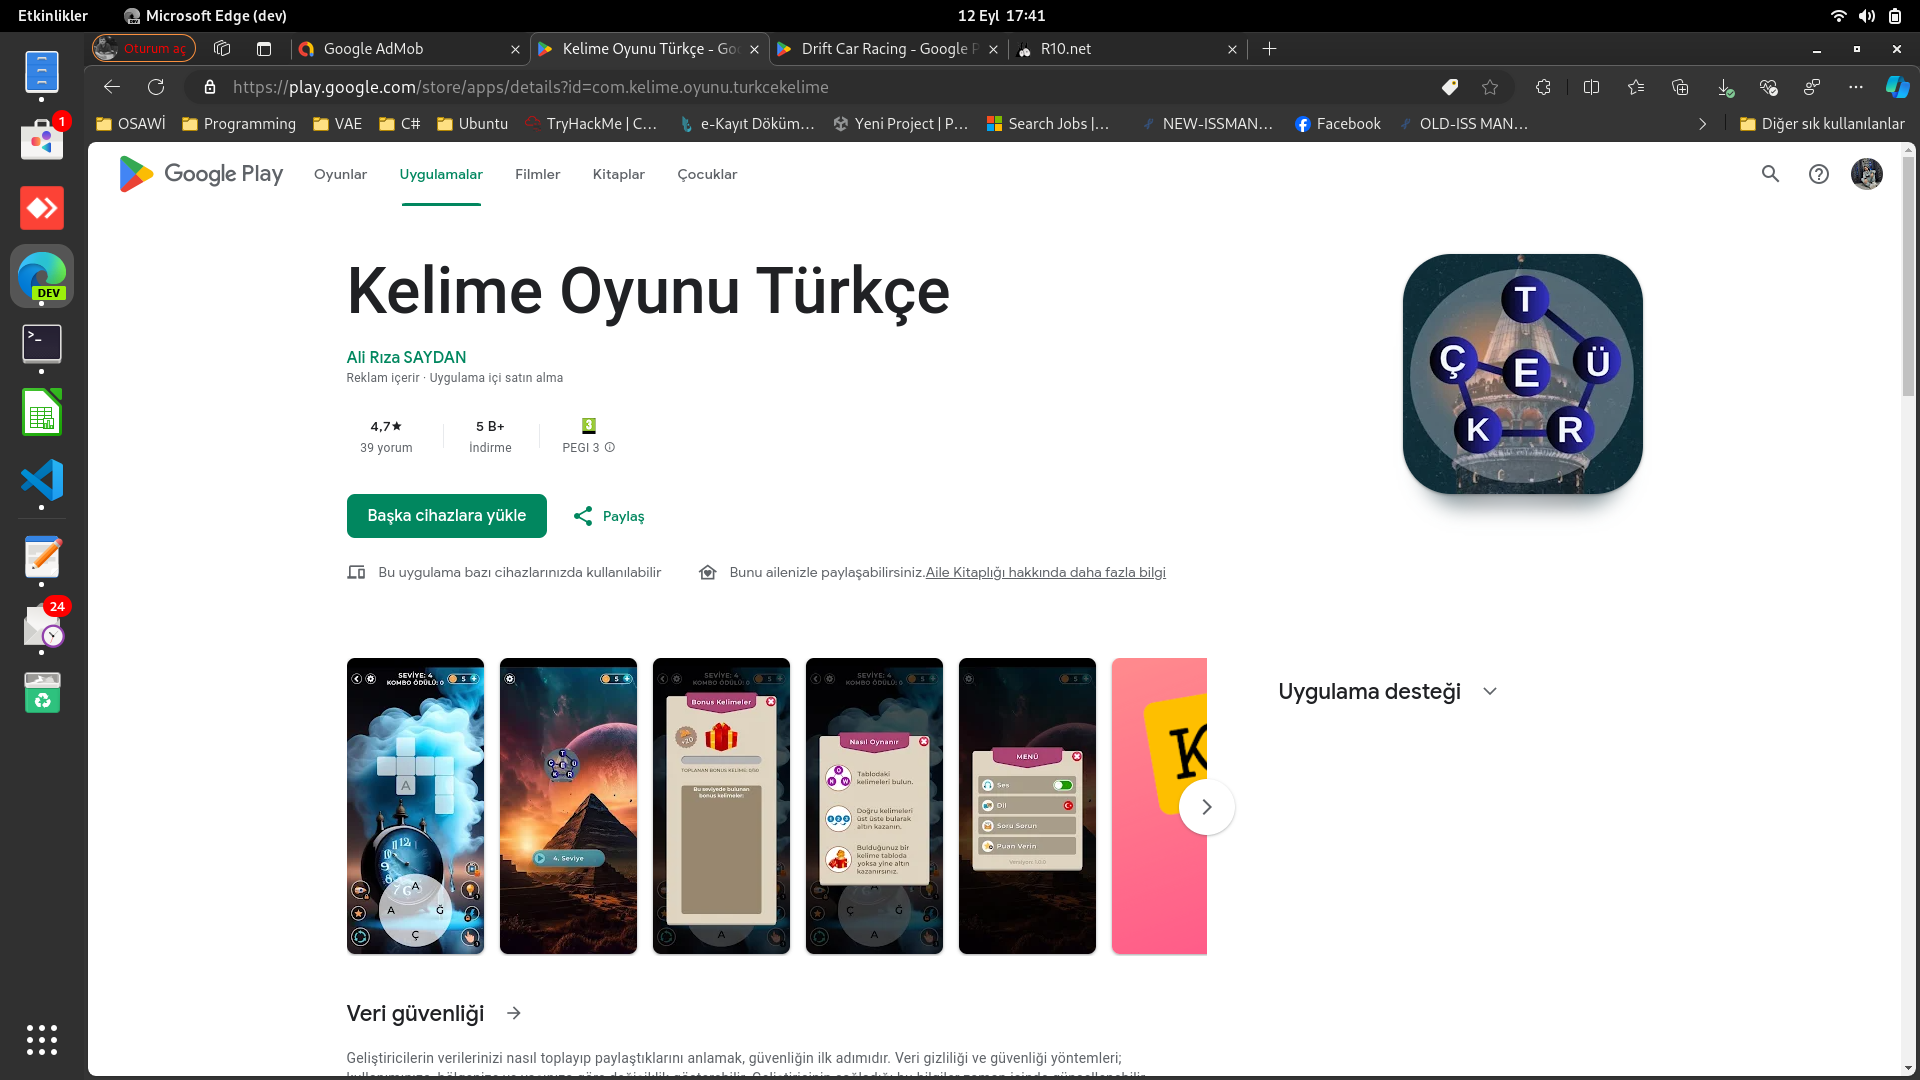Viewport: 1920px width, 1080px height.
Task: Open the Programming bookmarks folder
Action: (x=239, y=124)
